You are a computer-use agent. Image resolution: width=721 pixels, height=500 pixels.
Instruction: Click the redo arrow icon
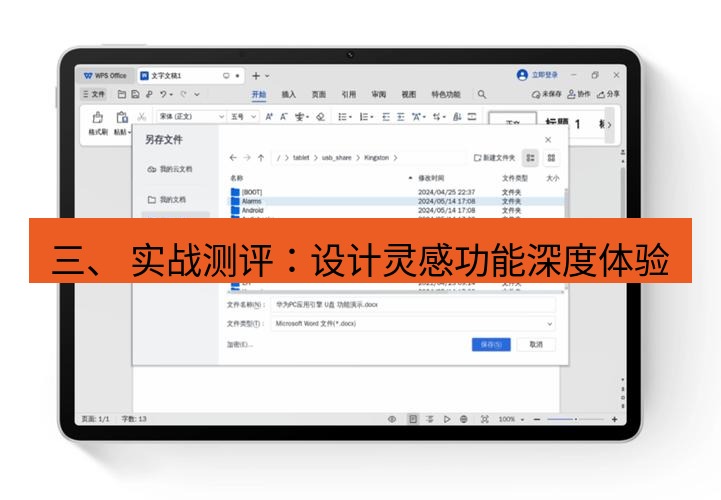click(183, 94)
